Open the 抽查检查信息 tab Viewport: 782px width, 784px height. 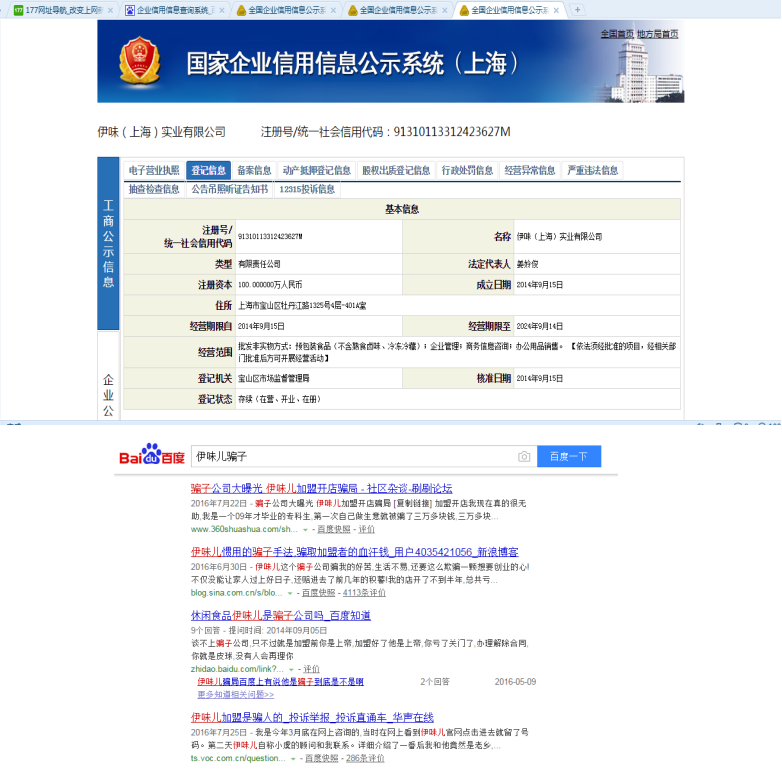coord(154,189)
